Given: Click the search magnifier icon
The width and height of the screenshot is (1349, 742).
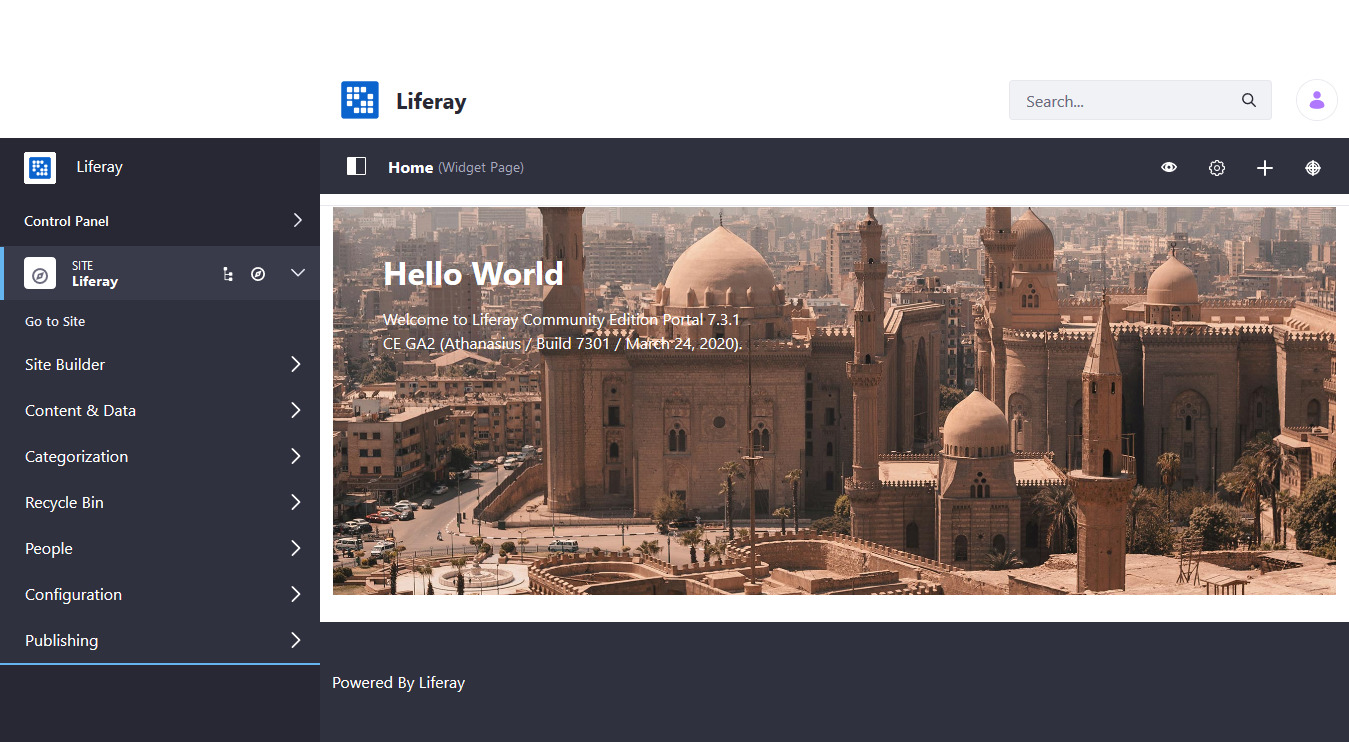Looking at the screenshot, I should tap(1249, 100).
